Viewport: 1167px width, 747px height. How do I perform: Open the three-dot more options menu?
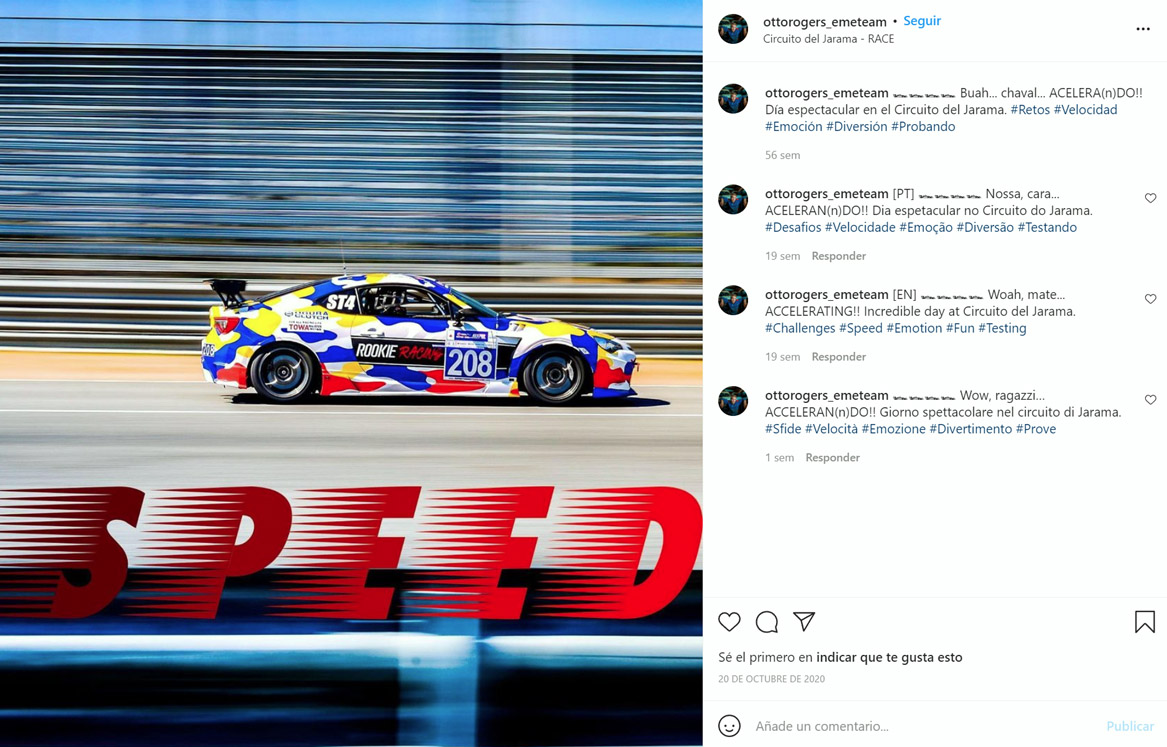click(1143, 29)
